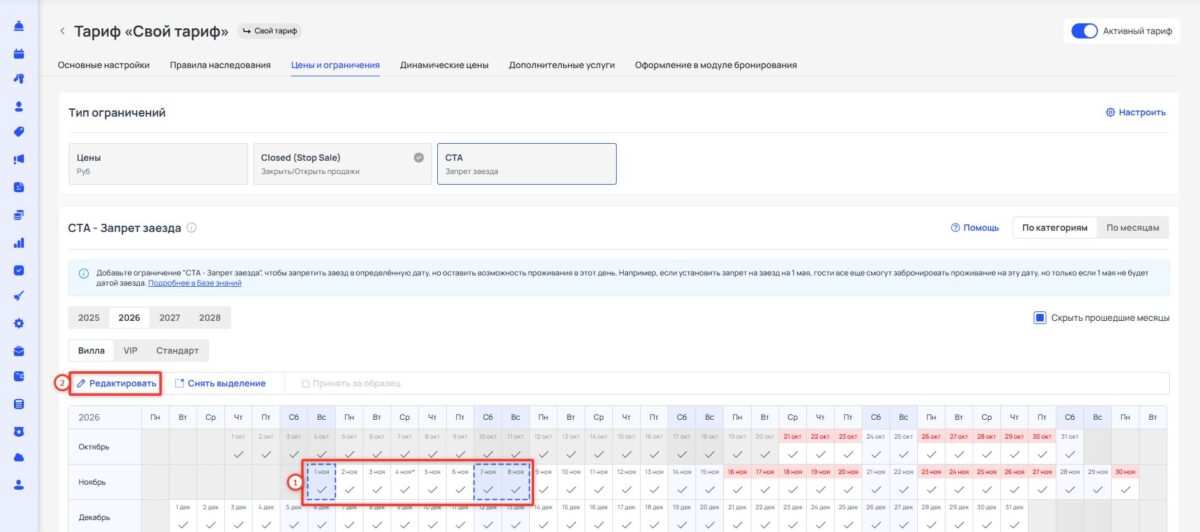The height and width of the screenshot is (532, 1200).
Task: Toggle the checkmark under 7 ноя
Action: tap(488, 489)
